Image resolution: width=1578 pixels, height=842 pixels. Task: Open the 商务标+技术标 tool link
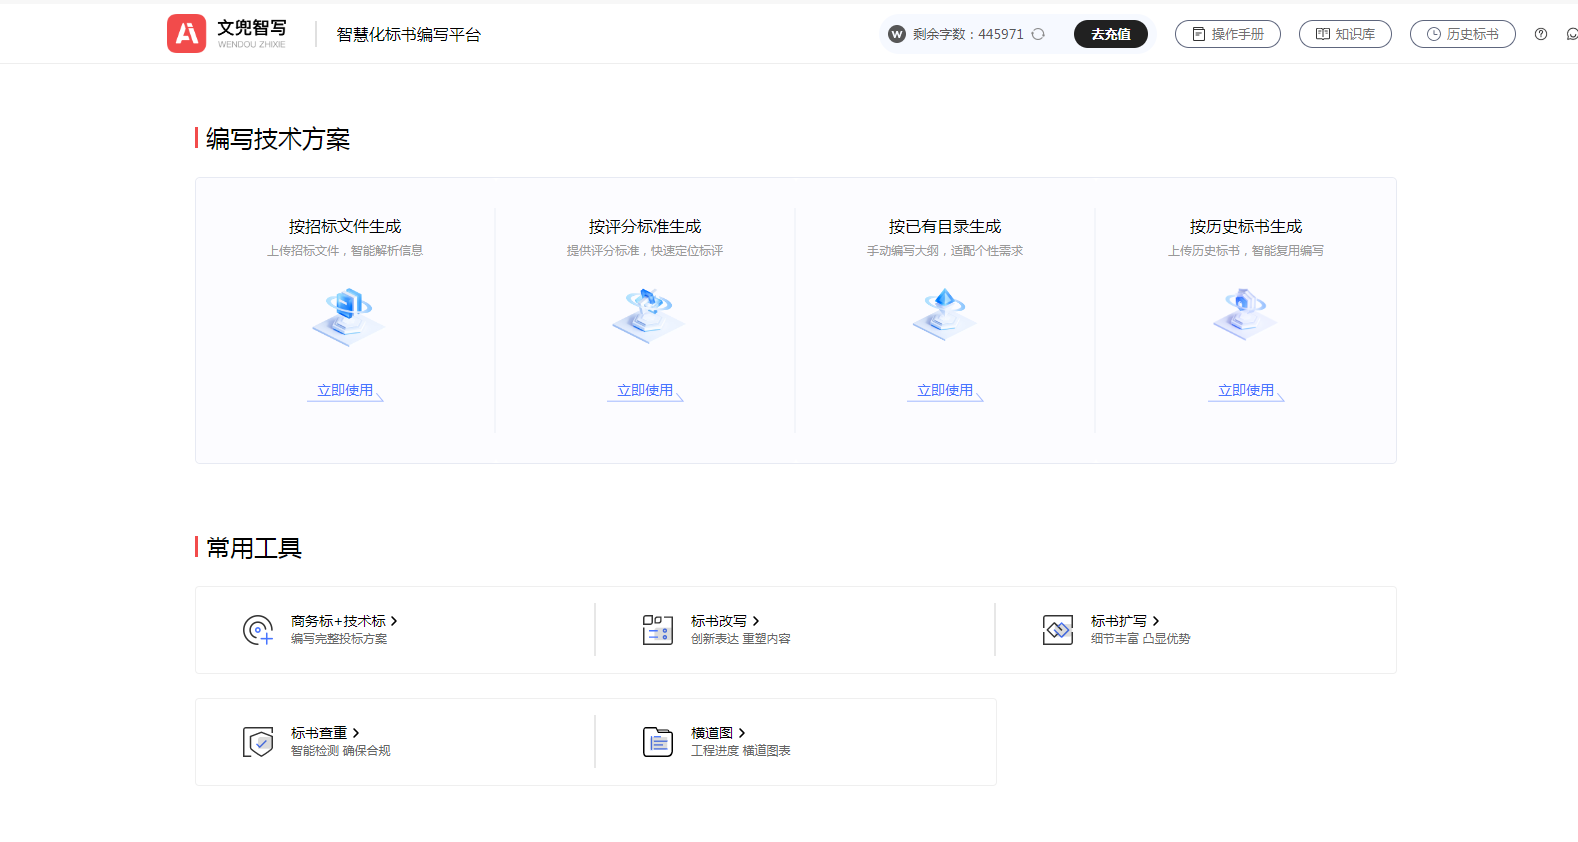[x=344, y=621]
